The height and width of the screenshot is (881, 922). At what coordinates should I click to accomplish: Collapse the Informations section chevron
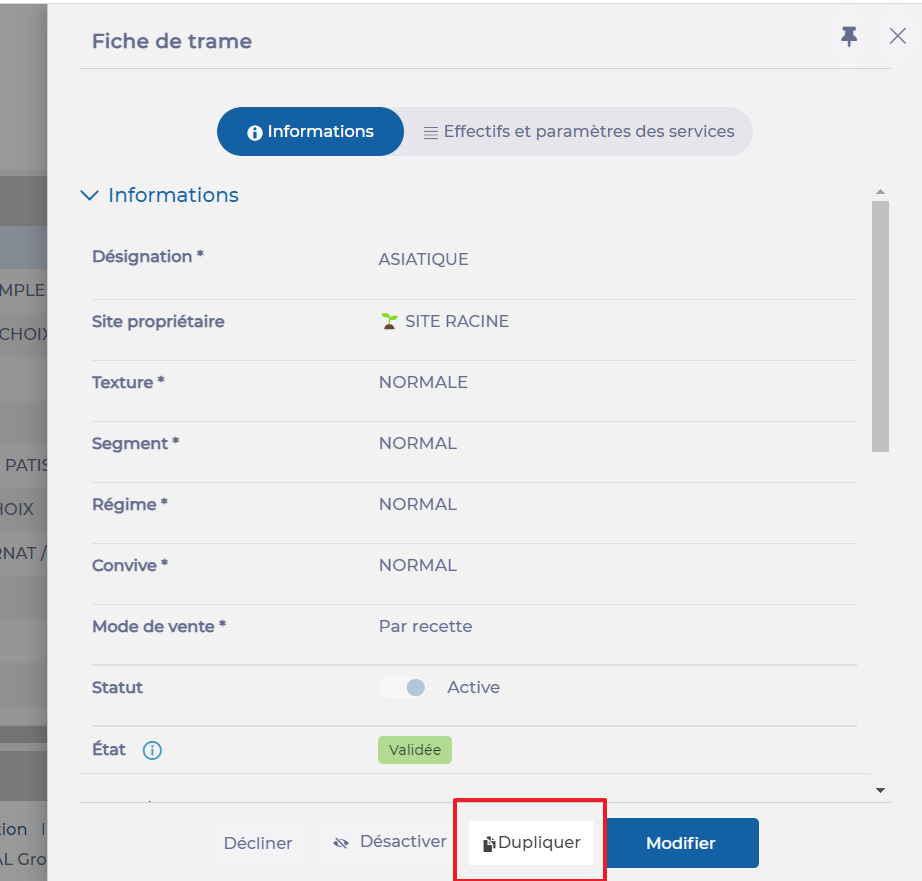(x=89, y=195)
